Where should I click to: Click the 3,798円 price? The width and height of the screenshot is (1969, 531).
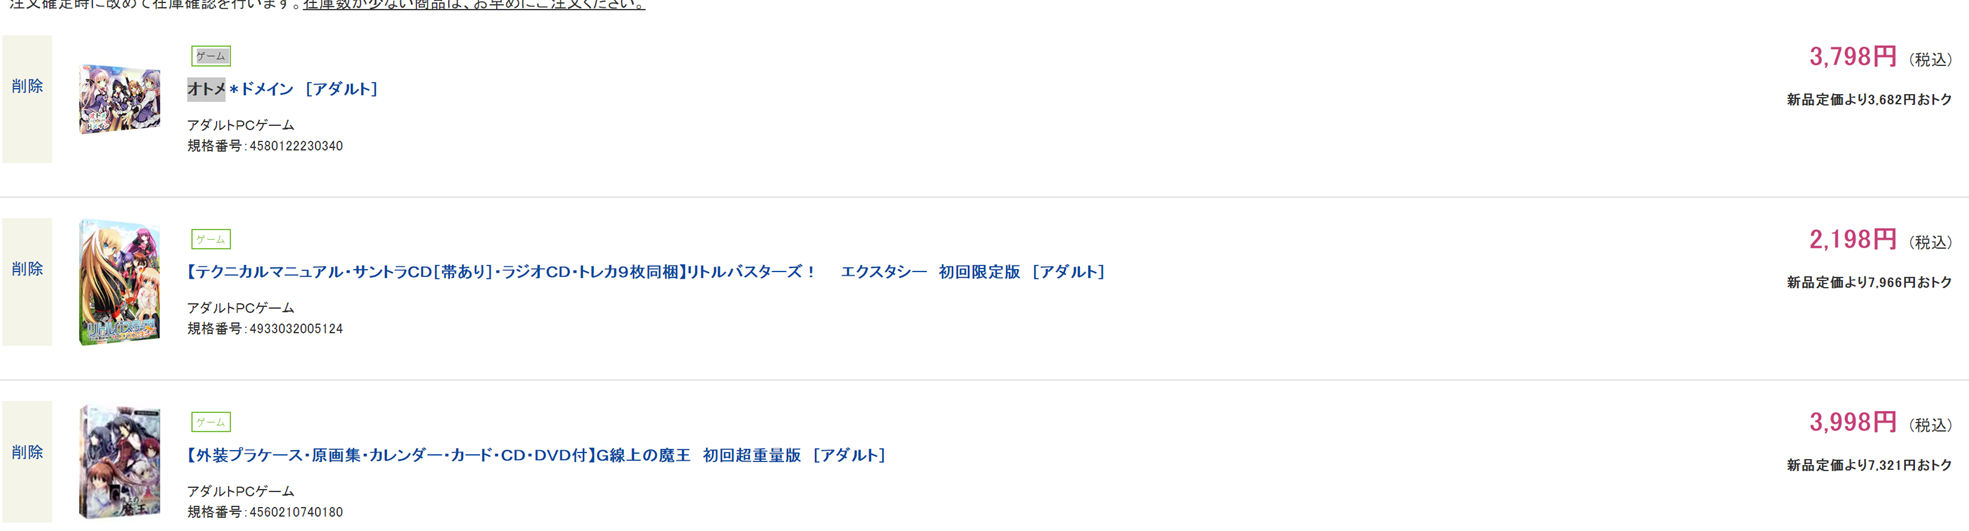[1852, 57]
